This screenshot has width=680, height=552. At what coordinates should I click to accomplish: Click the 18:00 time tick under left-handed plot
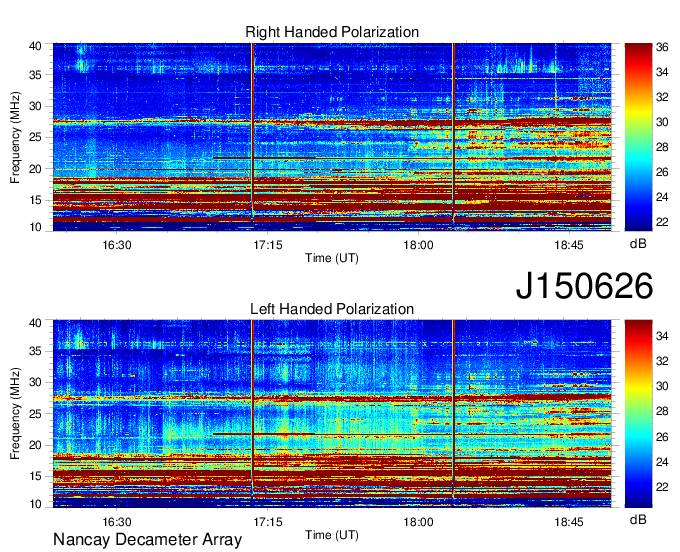[x=418, y=522]
